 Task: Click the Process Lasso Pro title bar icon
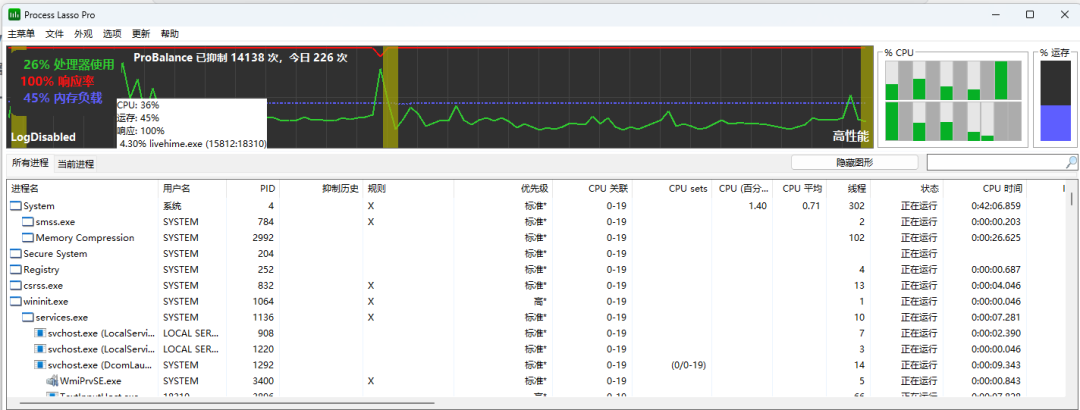tap(14, 14)
